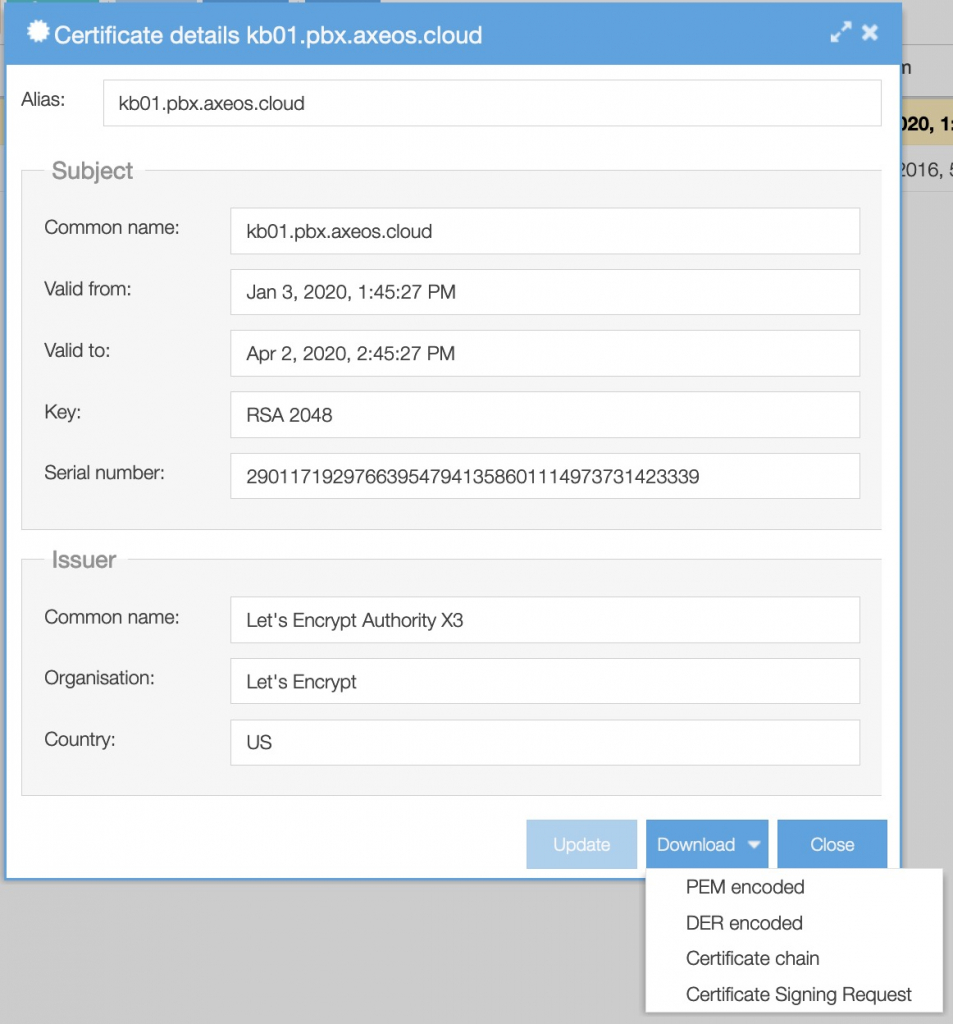Click the Subject Common name field
953x1024 pixels.
click(544, 231)
